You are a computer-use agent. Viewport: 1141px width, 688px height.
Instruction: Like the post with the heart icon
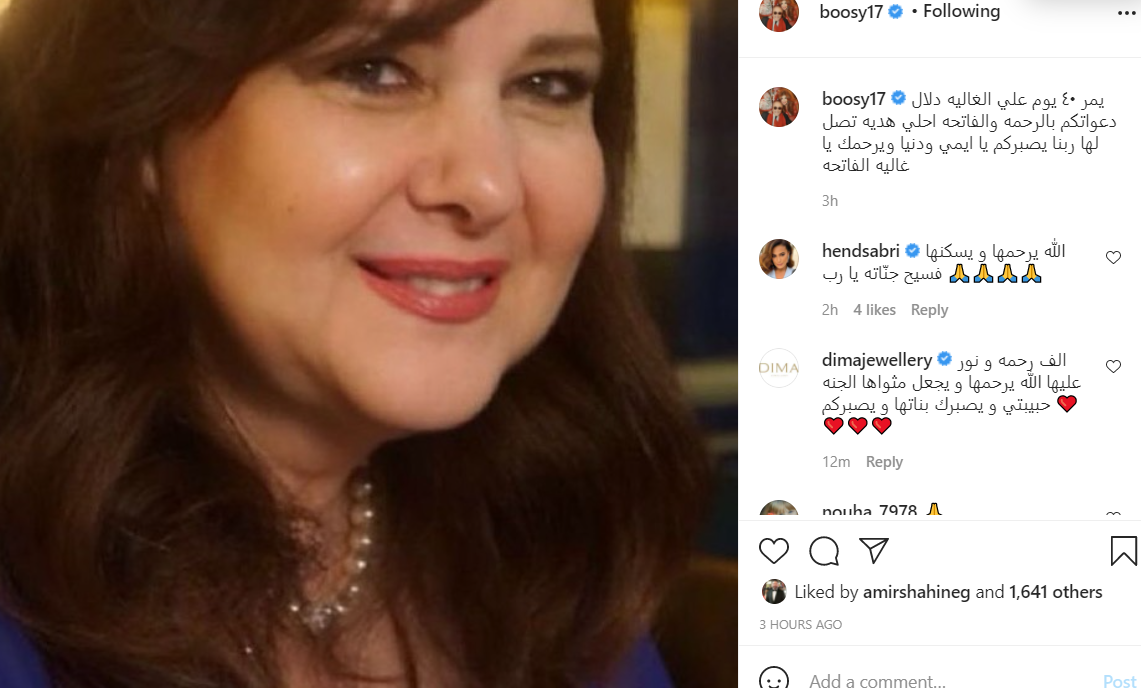click(x=774, y=551)
